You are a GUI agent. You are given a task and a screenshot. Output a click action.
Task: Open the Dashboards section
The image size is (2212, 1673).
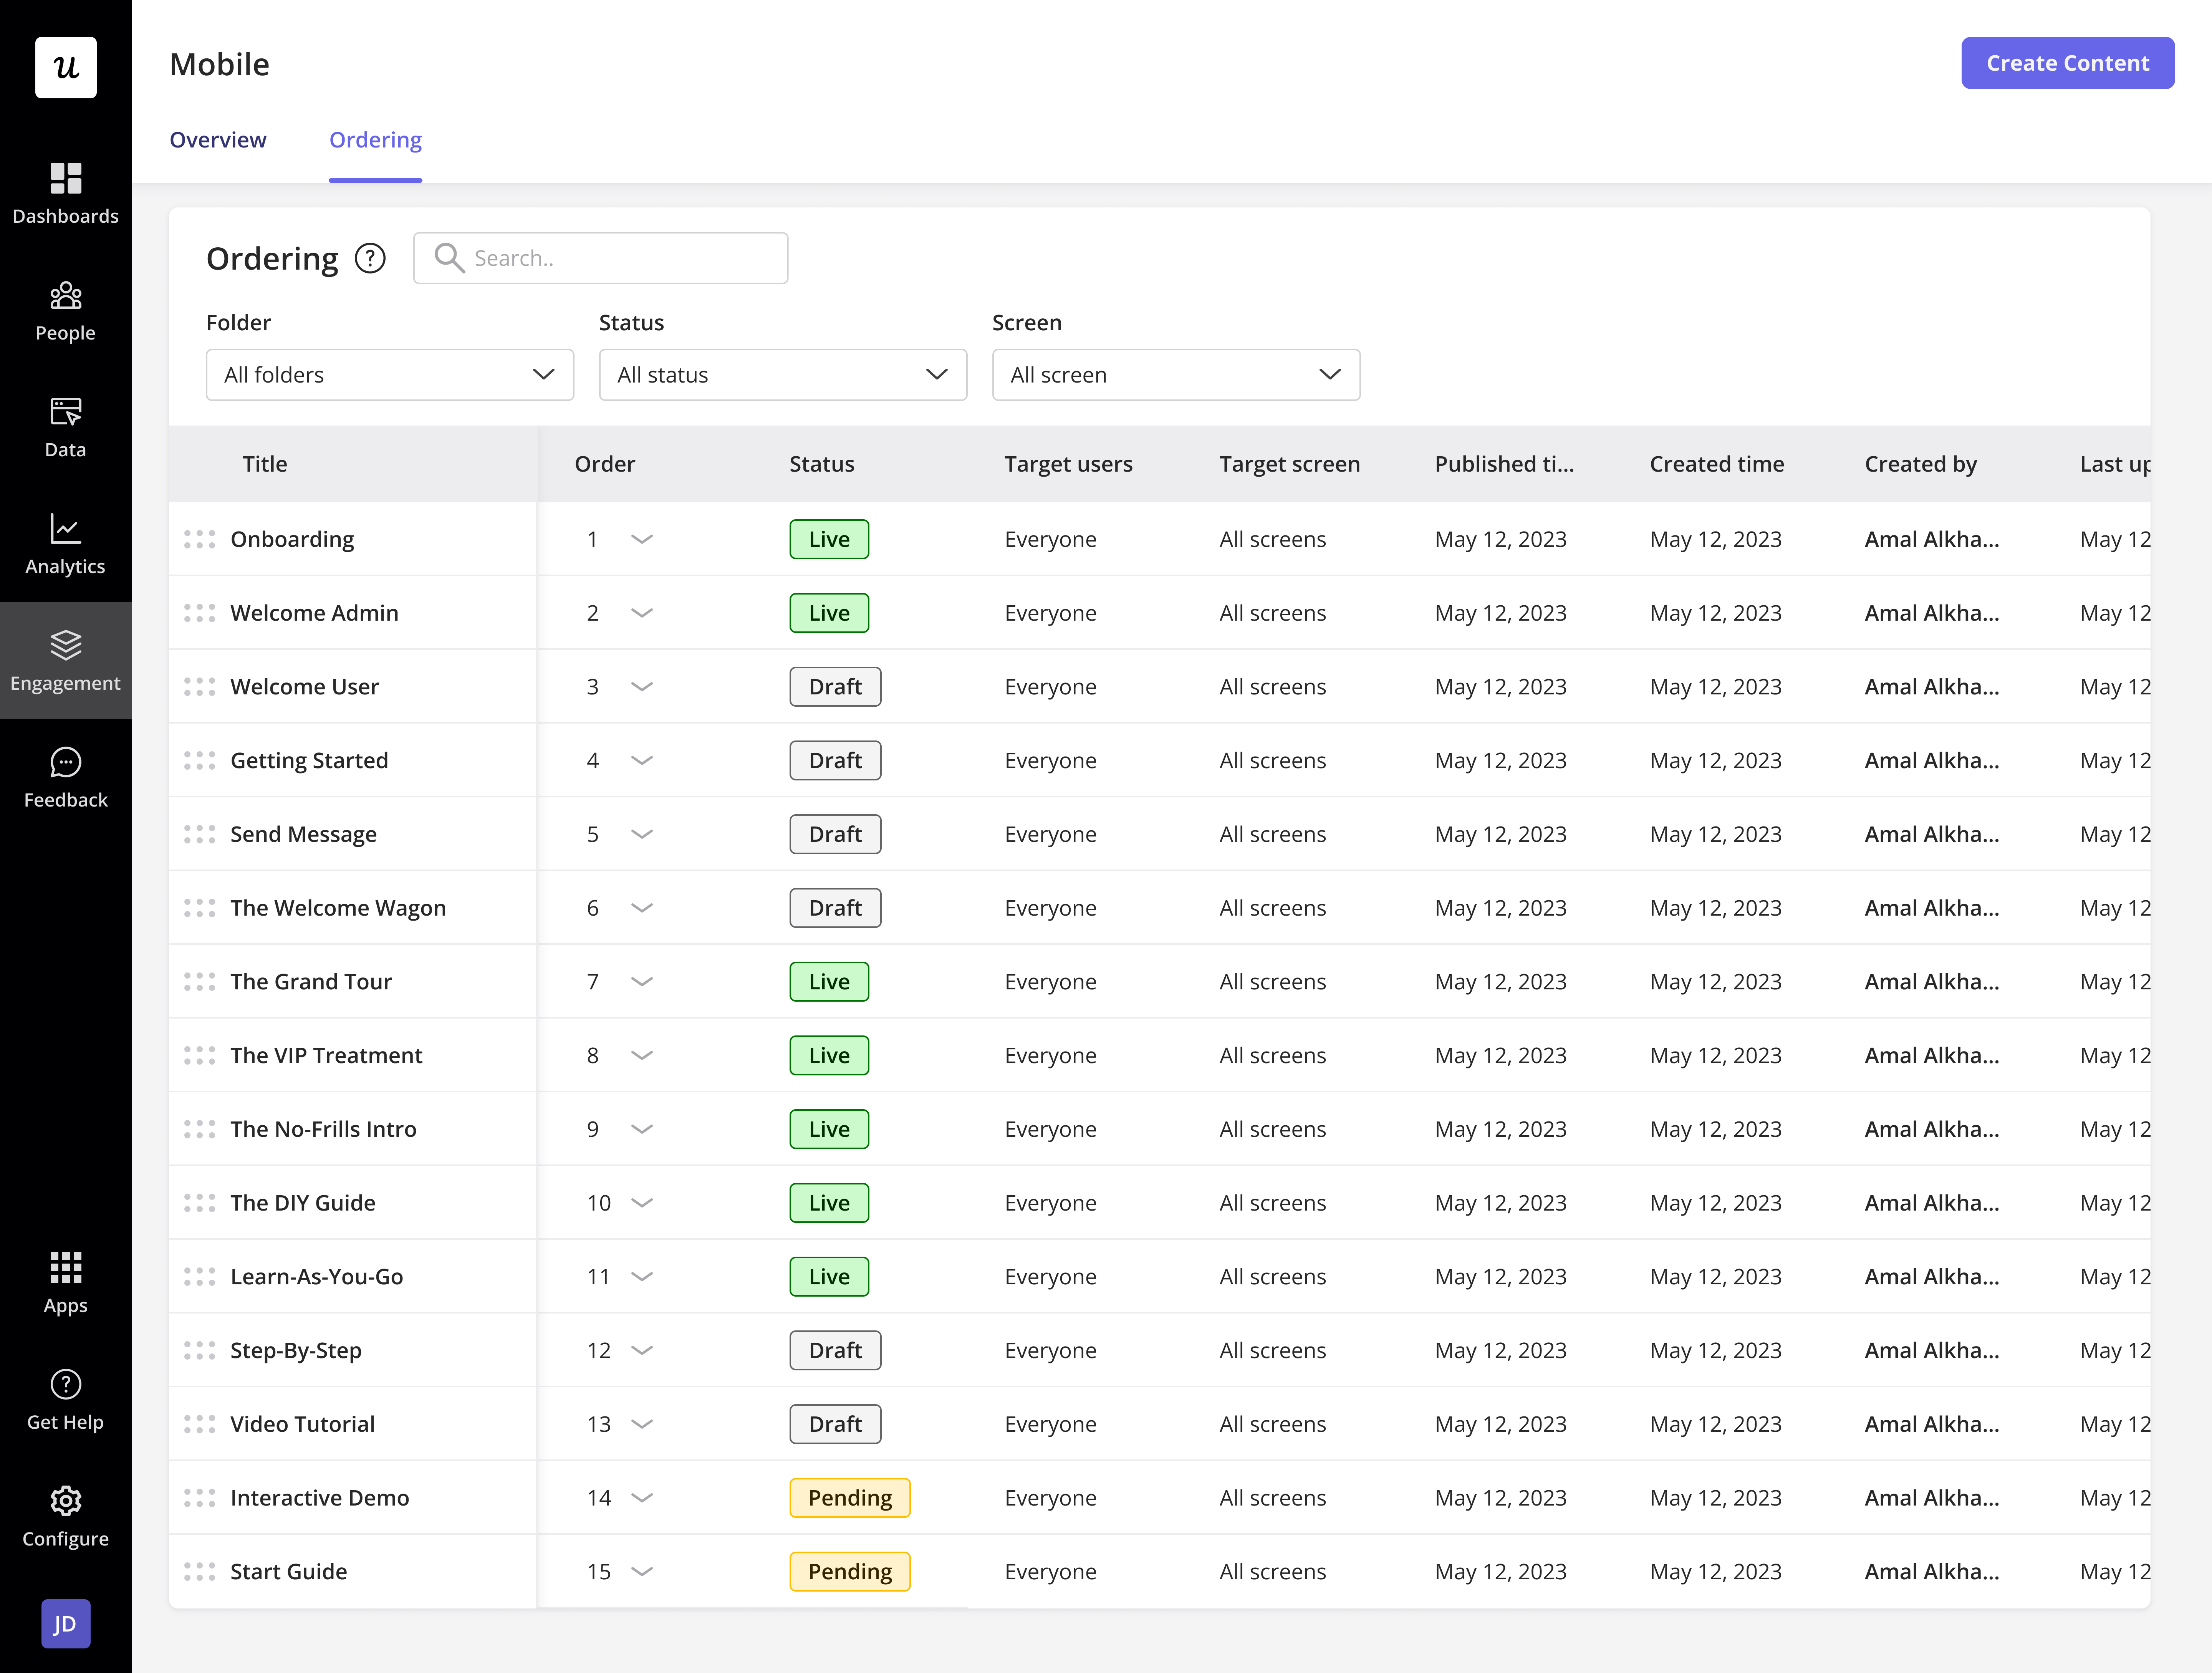pyautogui.click(x=66, y=193)
